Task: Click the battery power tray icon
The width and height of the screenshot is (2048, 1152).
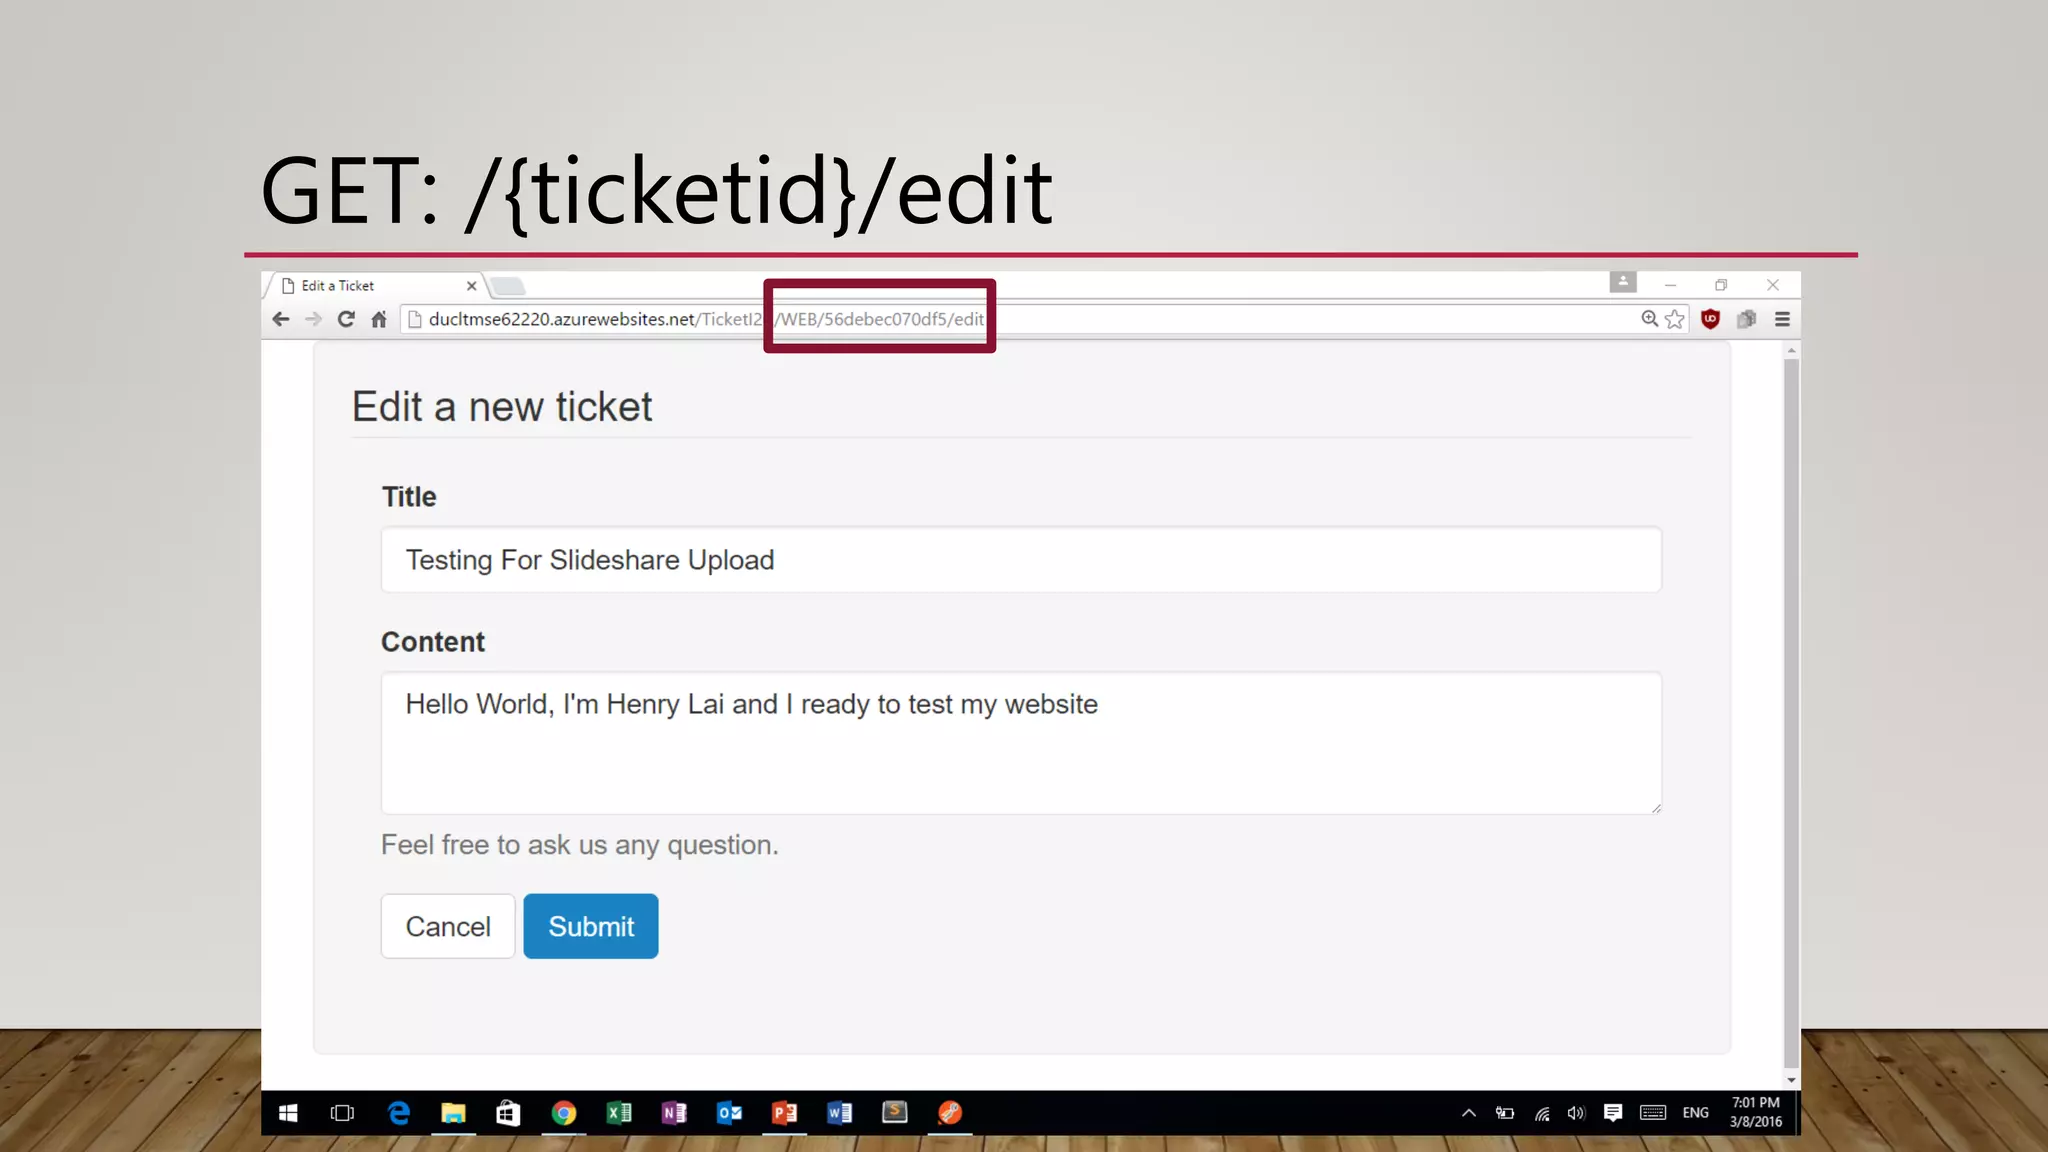Action: coord(1505,1113)
